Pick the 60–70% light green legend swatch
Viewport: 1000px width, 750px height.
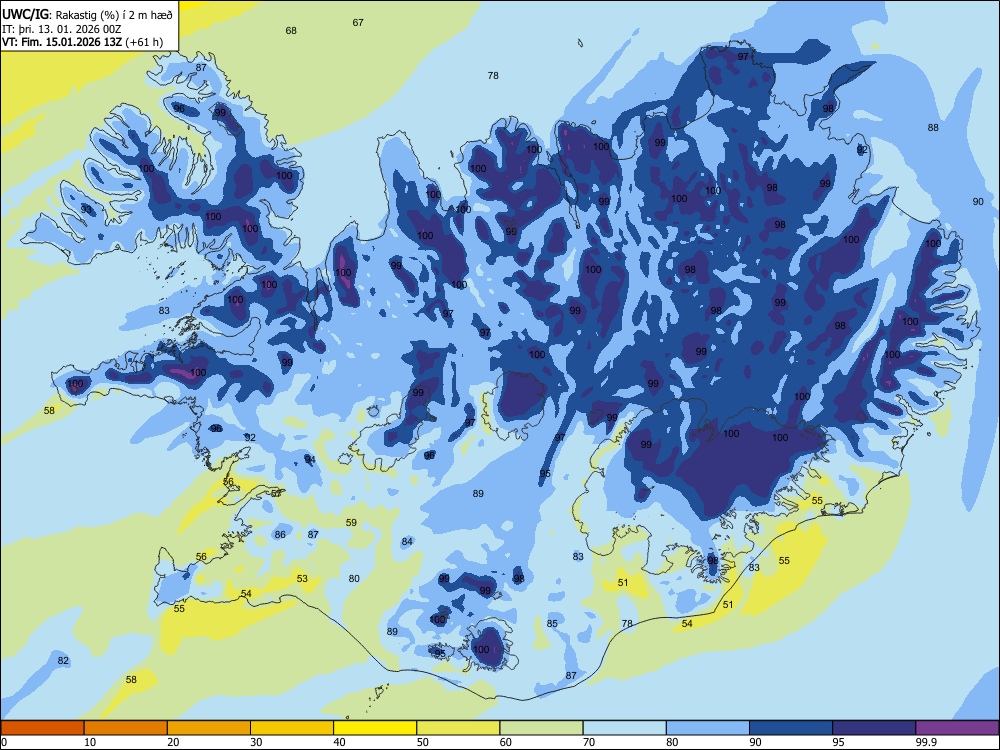541,728
